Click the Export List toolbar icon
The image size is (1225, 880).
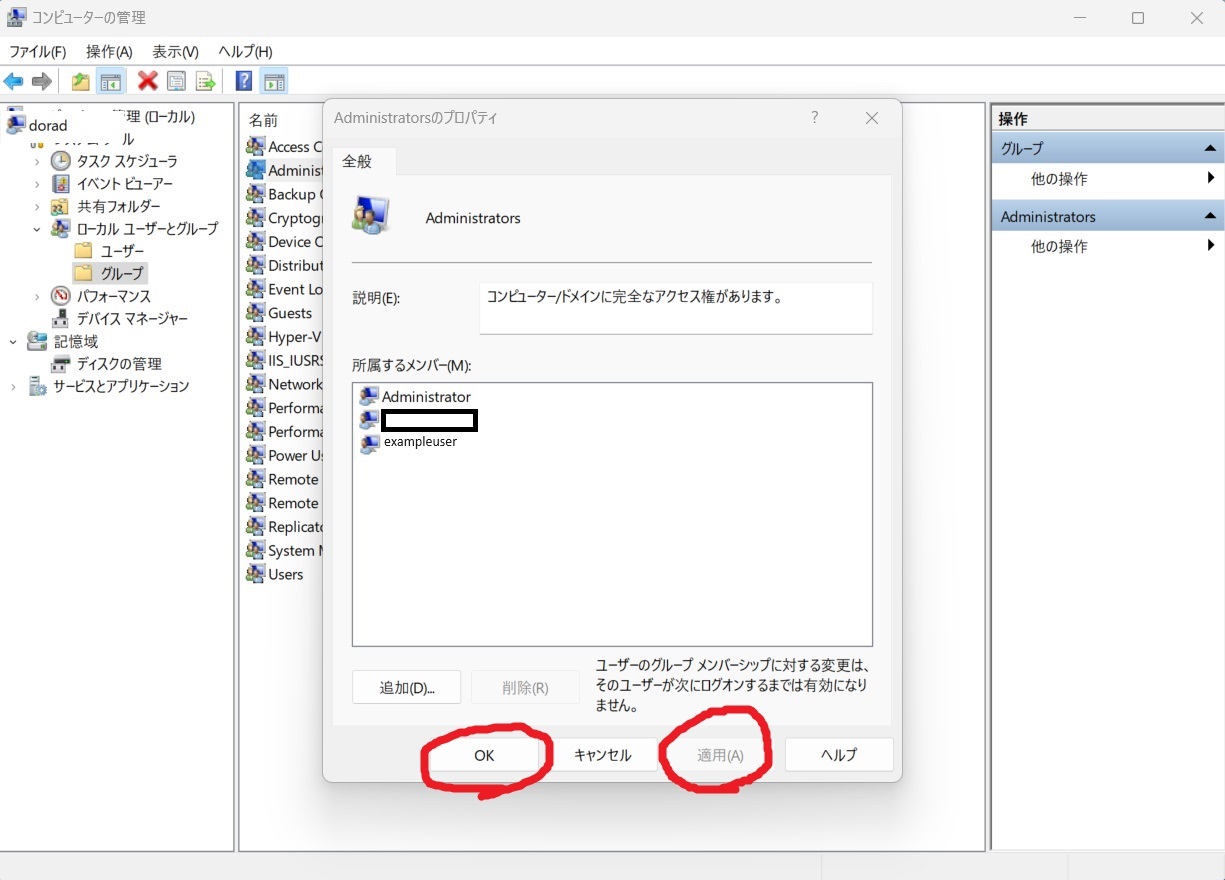pos(206,82)
